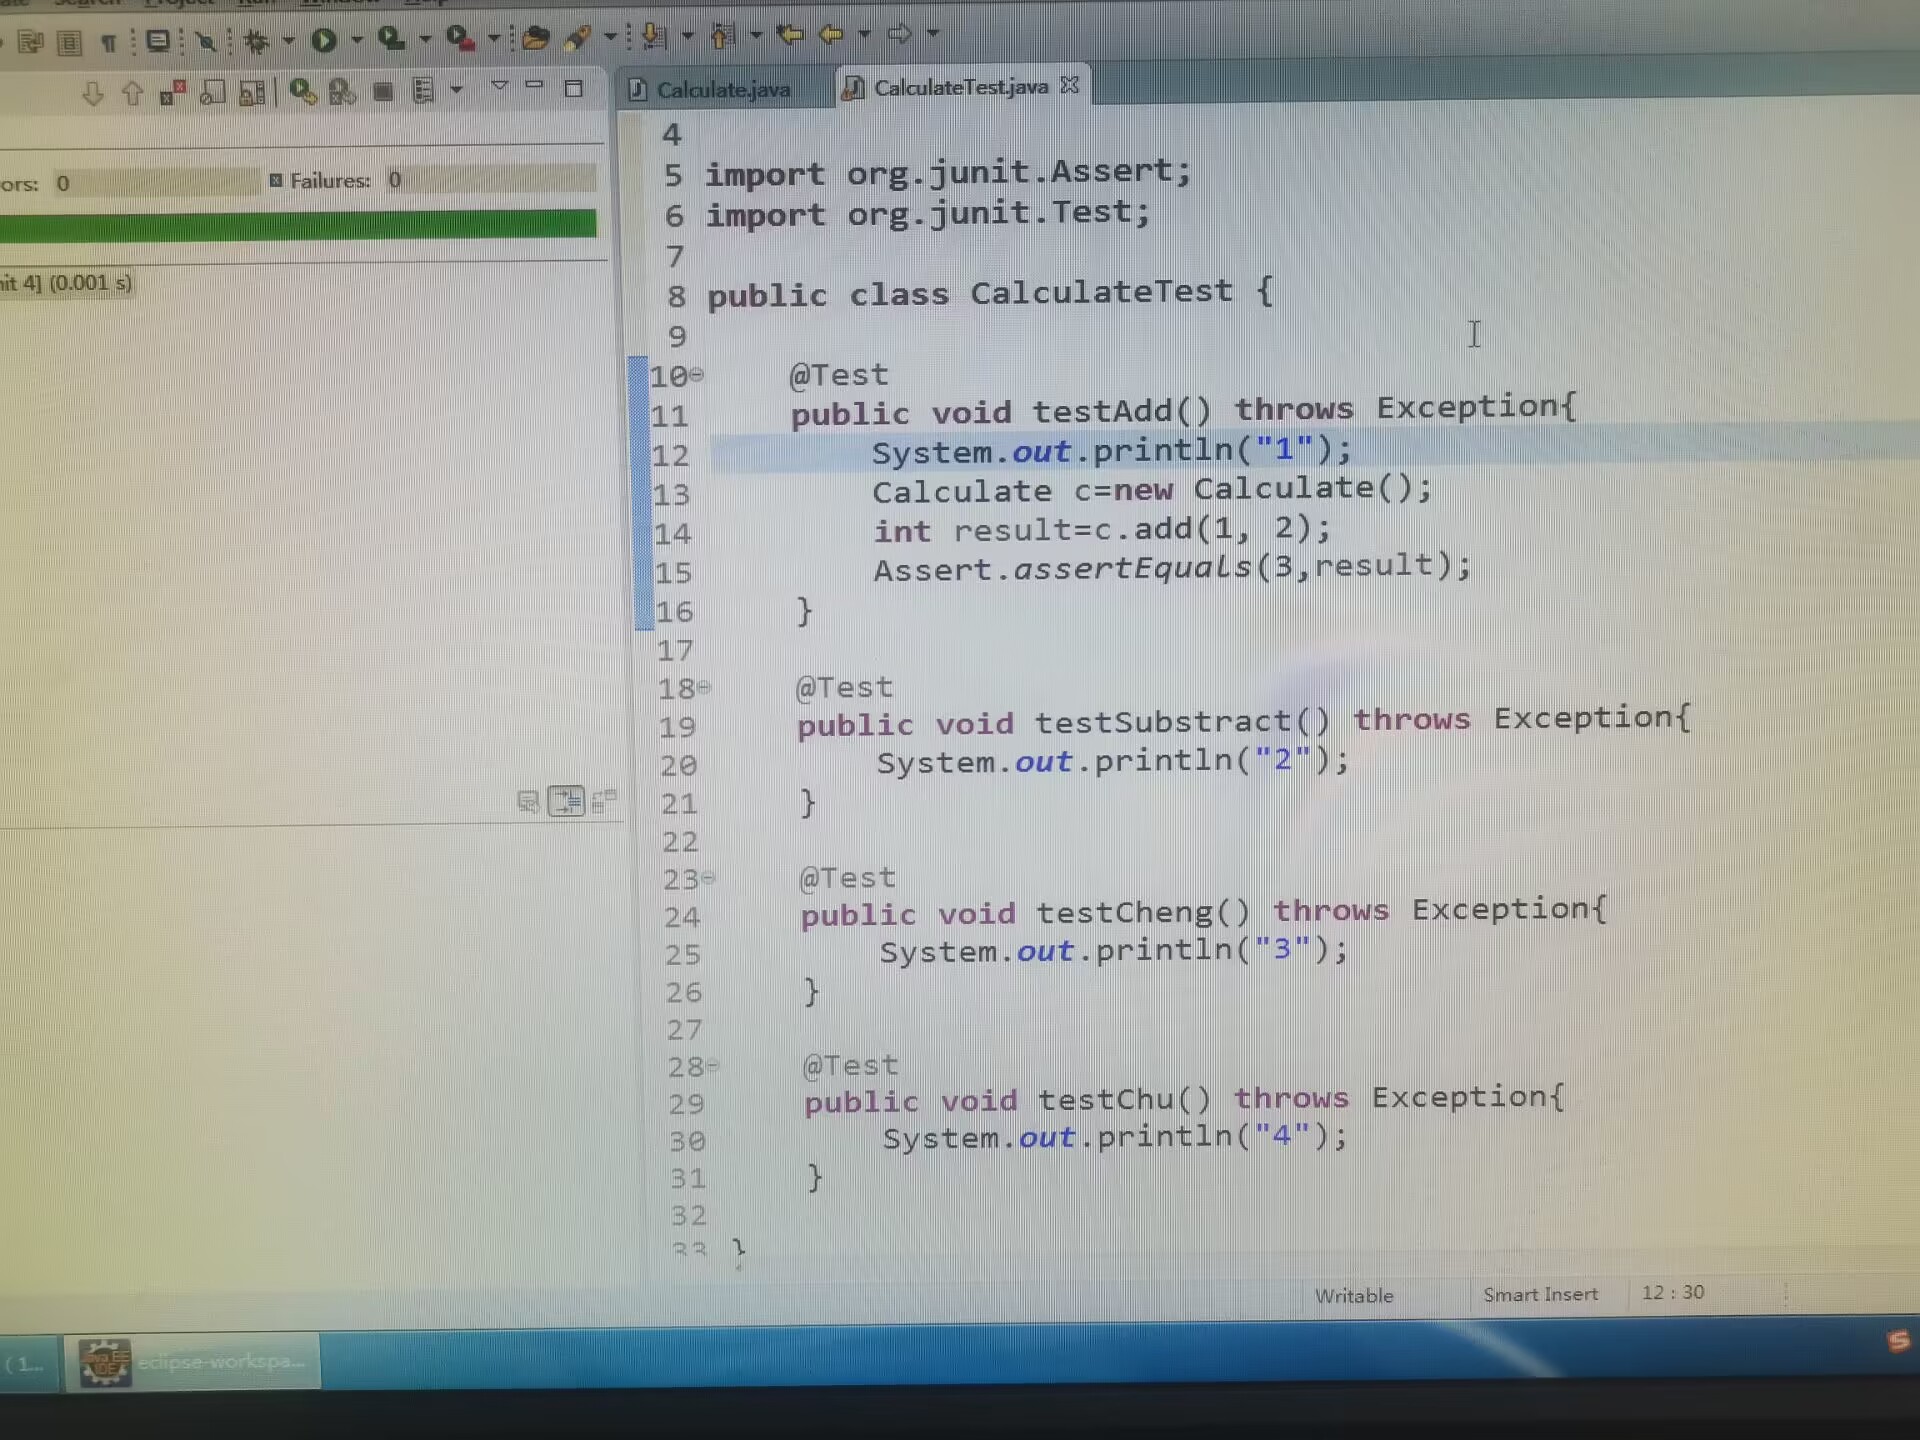The width and height of the screenshot is (1920, 1440).
Task: Click Rerun Test icon in JUnit view
Action: pyautogui.click(x=302, y=92)
